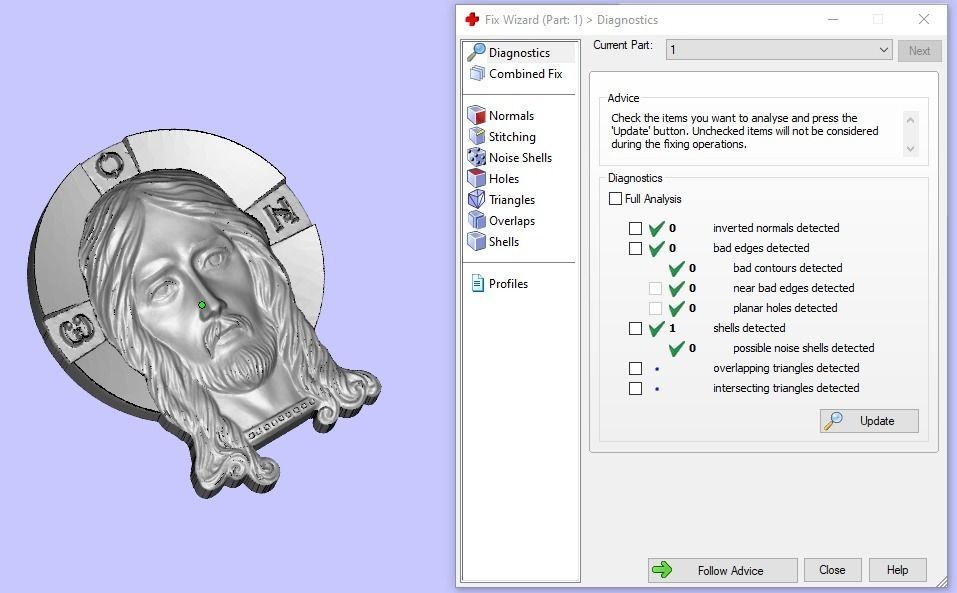Viewport: 957px width, 593px height.
Task: Click the Noise Shells icon
Action: click(476, 157)
